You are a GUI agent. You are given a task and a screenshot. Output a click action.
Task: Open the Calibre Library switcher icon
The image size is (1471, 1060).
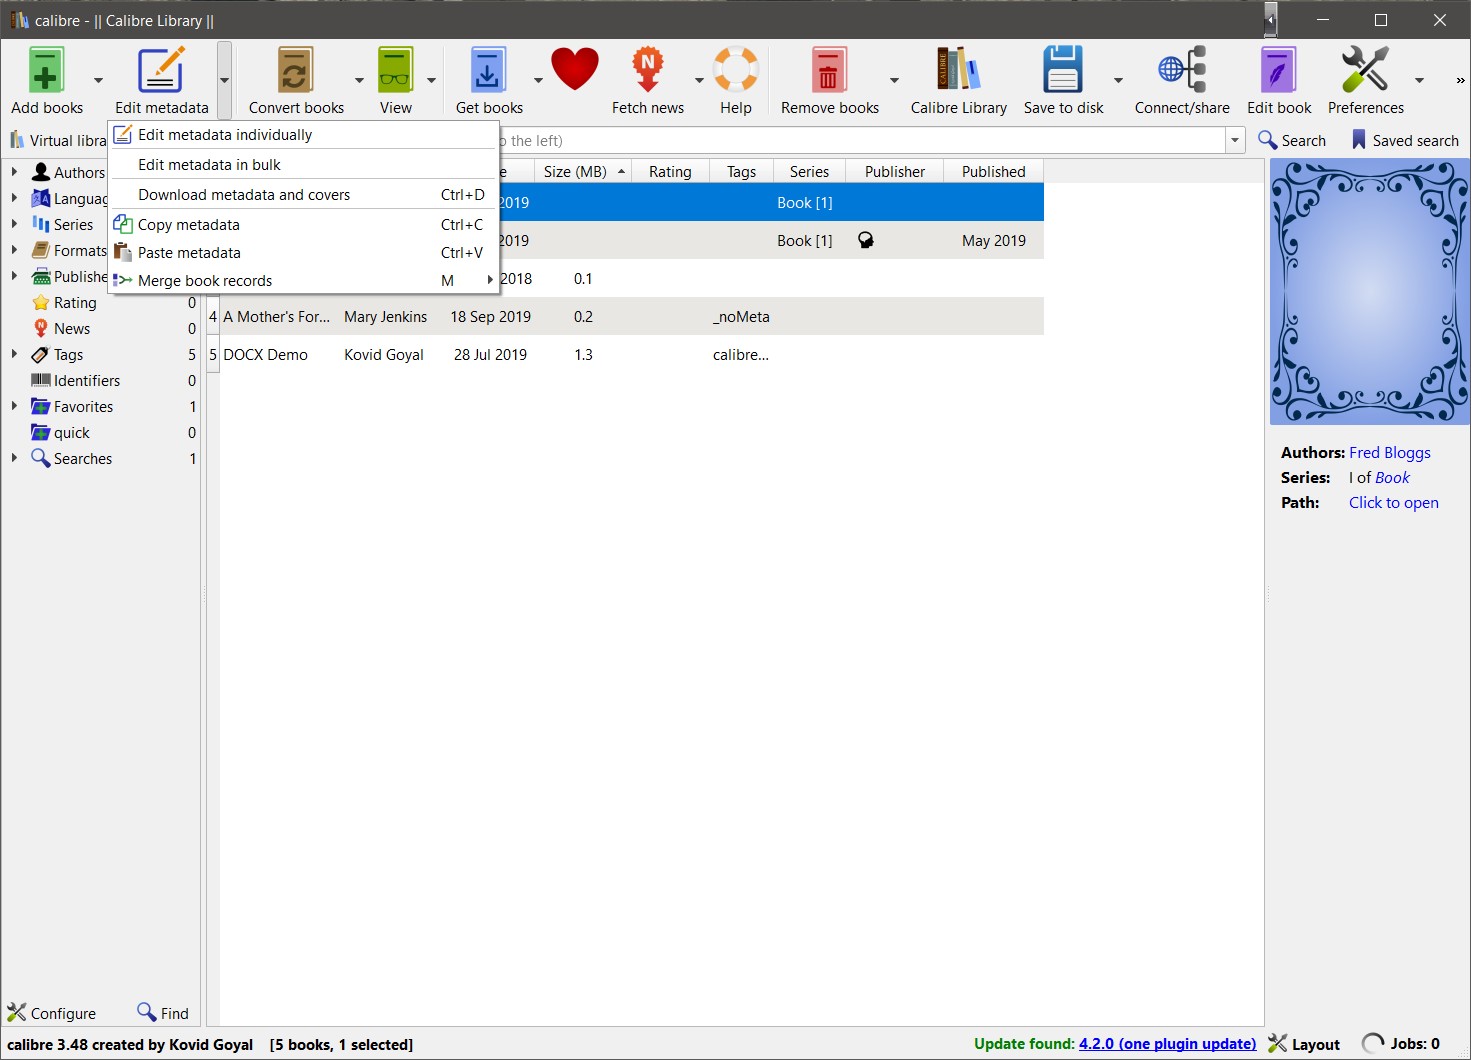pyautogui.click(x=958, y=70)
